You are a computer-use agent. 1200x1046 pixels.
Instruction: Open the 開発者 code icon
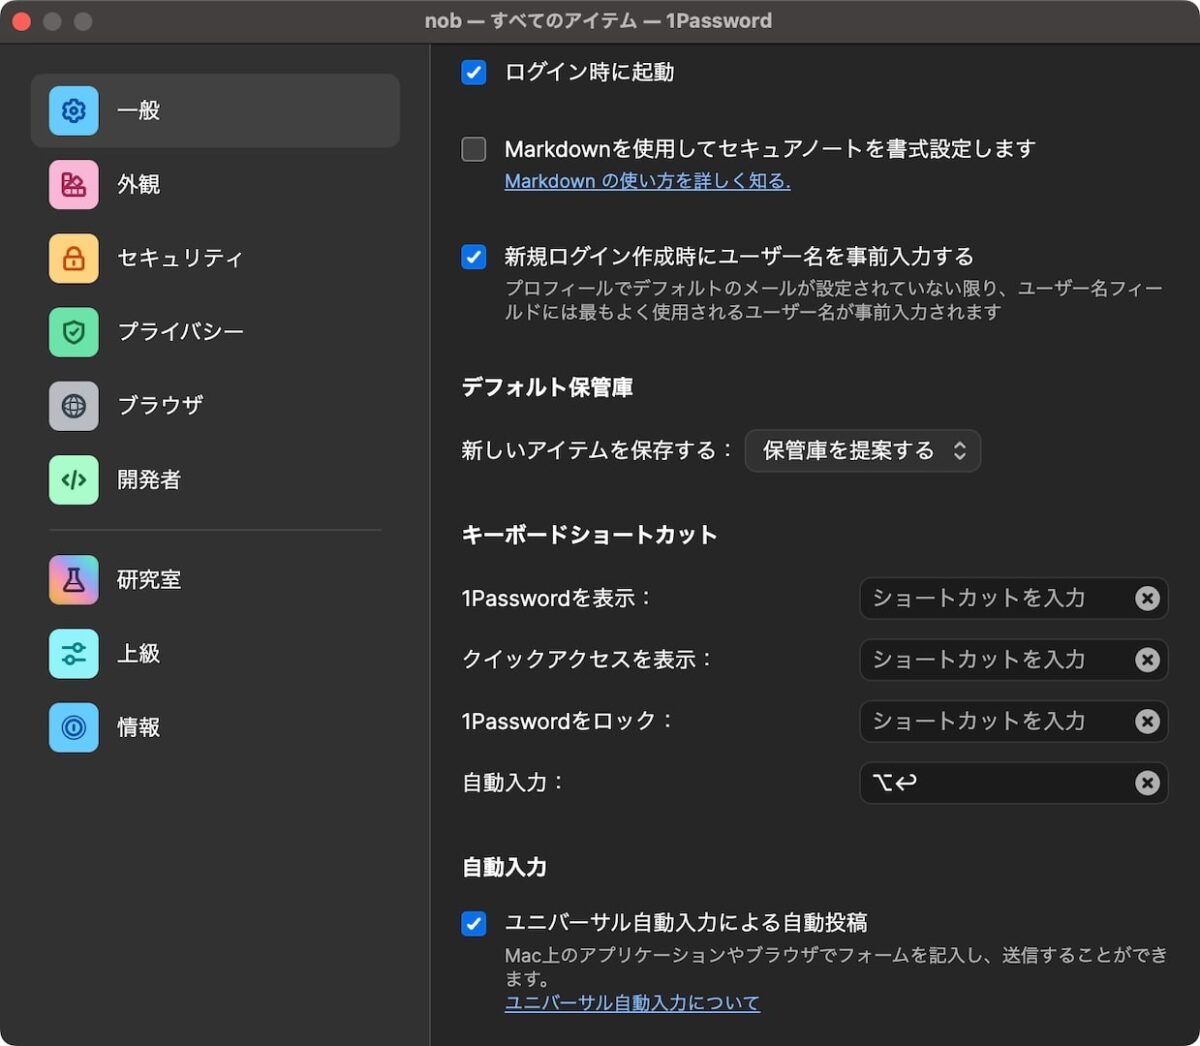pos(72,480)
